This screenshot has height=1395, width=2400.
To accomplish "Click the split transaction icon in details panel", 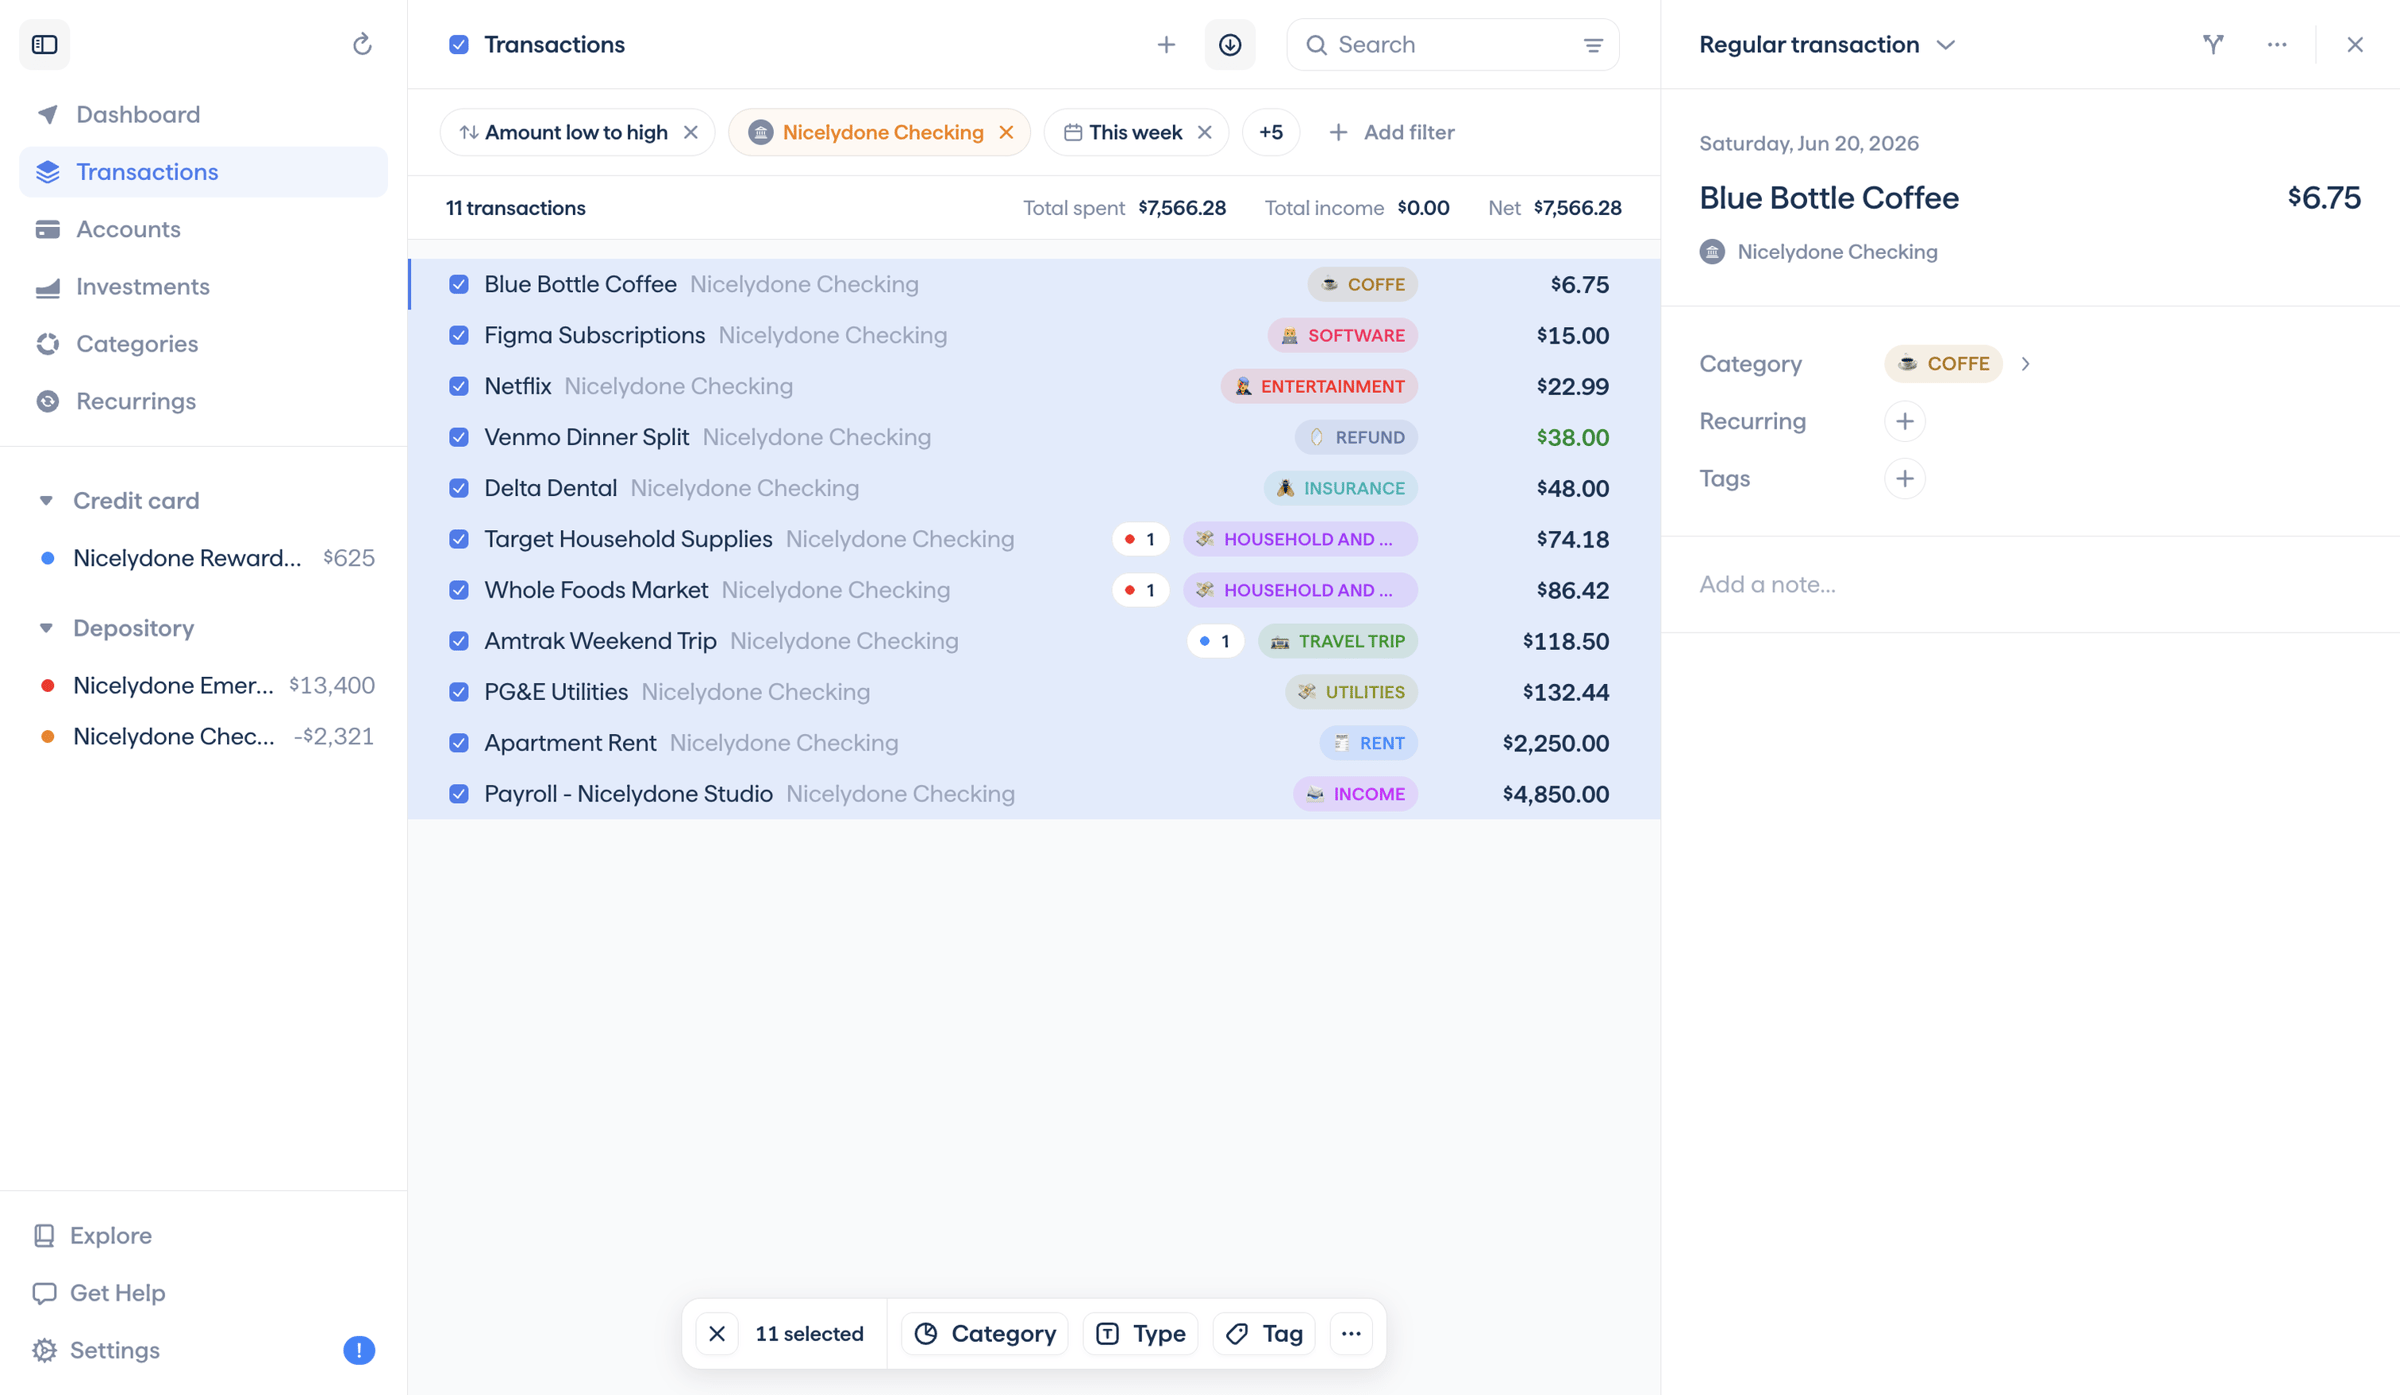I will point(2213,45).
